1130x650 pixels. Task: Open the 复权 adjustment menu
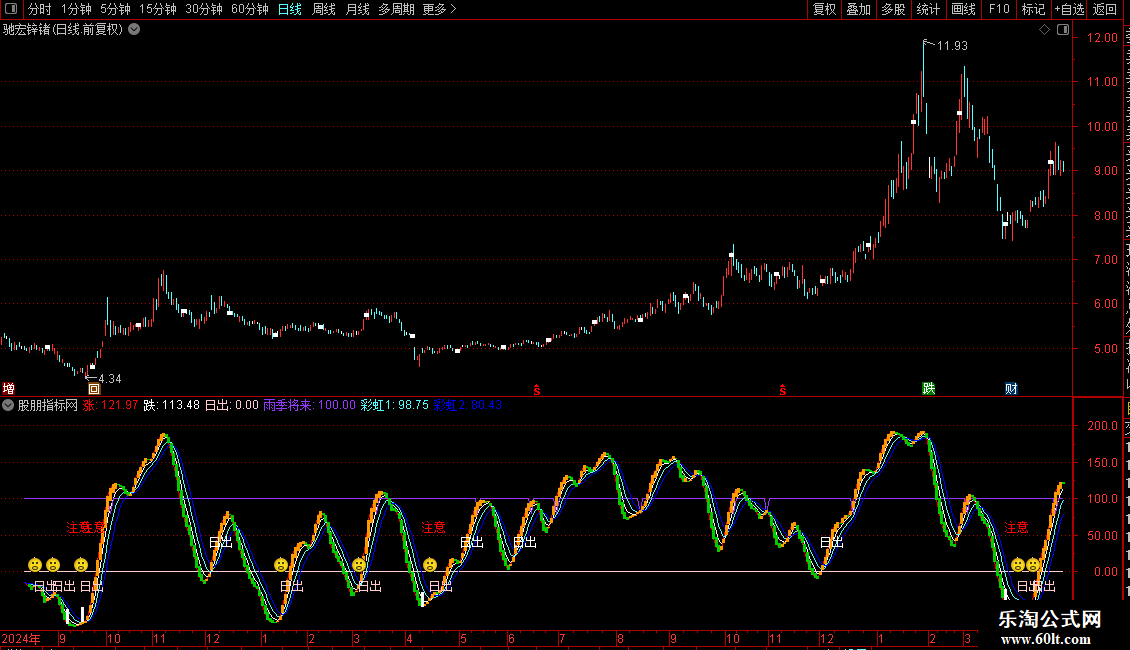824,9
